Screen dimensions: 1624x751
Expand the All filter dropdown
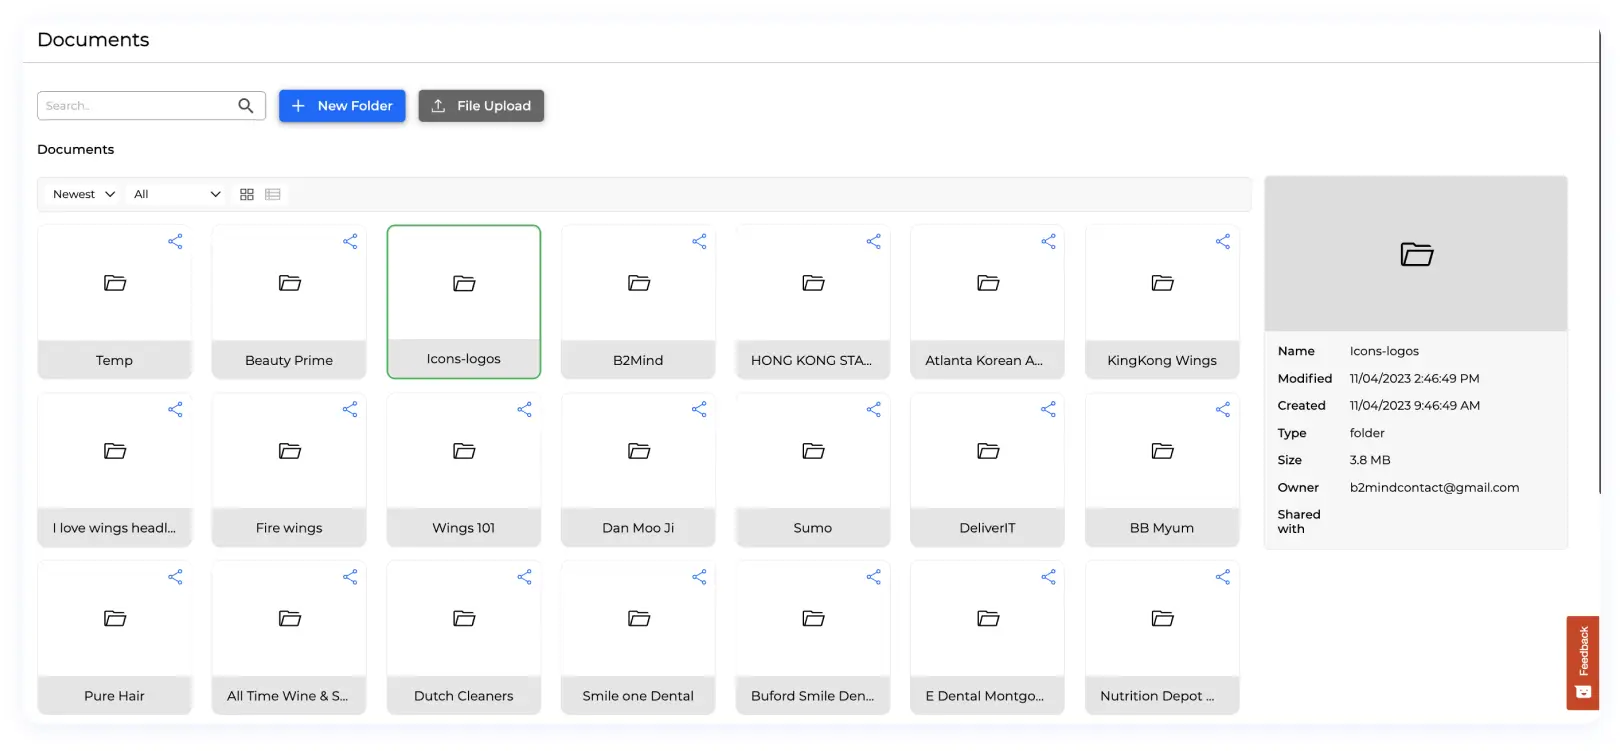(177, 194)
